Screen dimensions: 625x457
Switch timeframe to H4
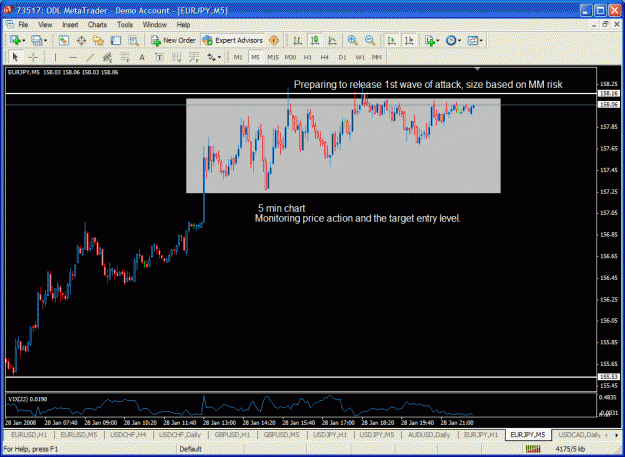coord(324,57)
